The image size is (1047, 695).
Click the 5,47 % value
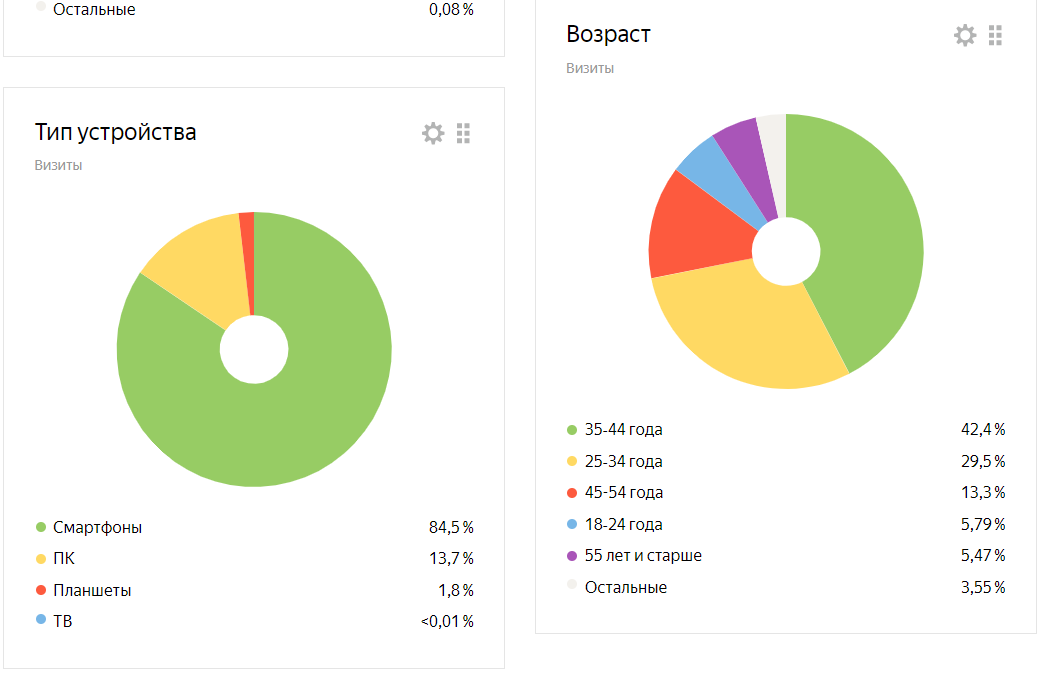pyautogui.click(x=983, y=555)
